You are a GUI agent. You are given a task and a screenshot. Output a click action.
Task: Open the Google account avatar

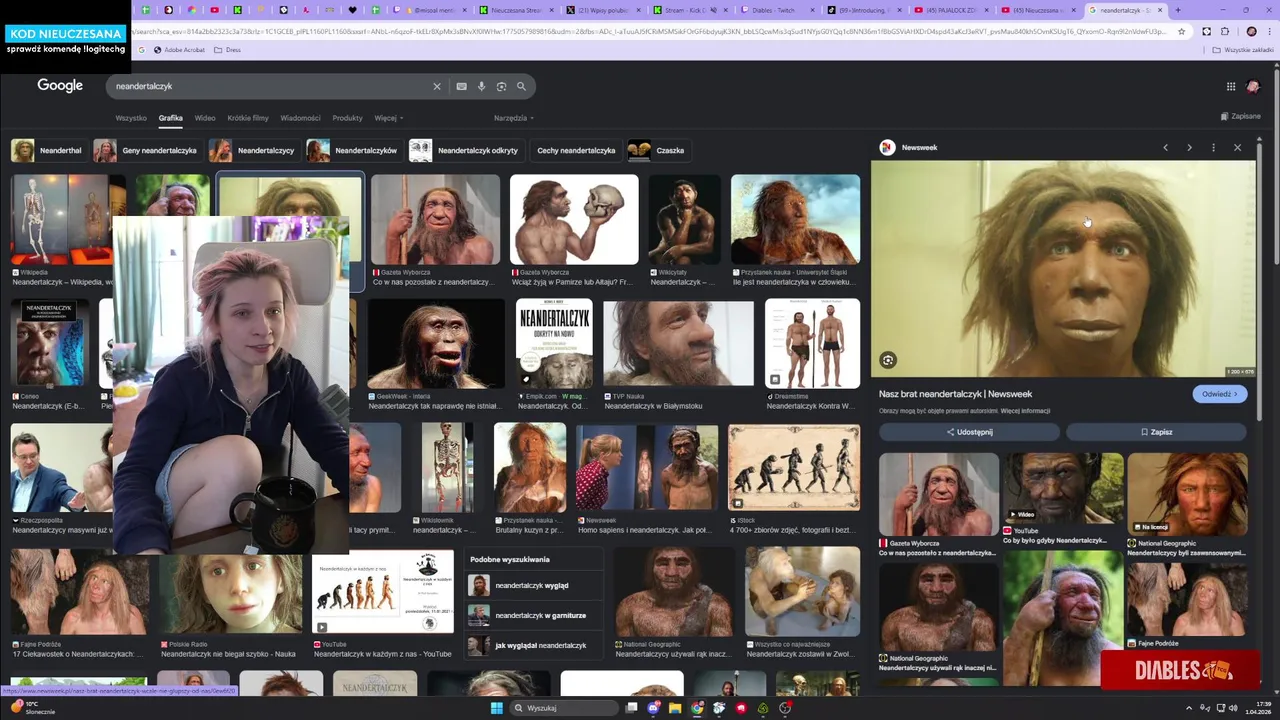pos(1253,86)
